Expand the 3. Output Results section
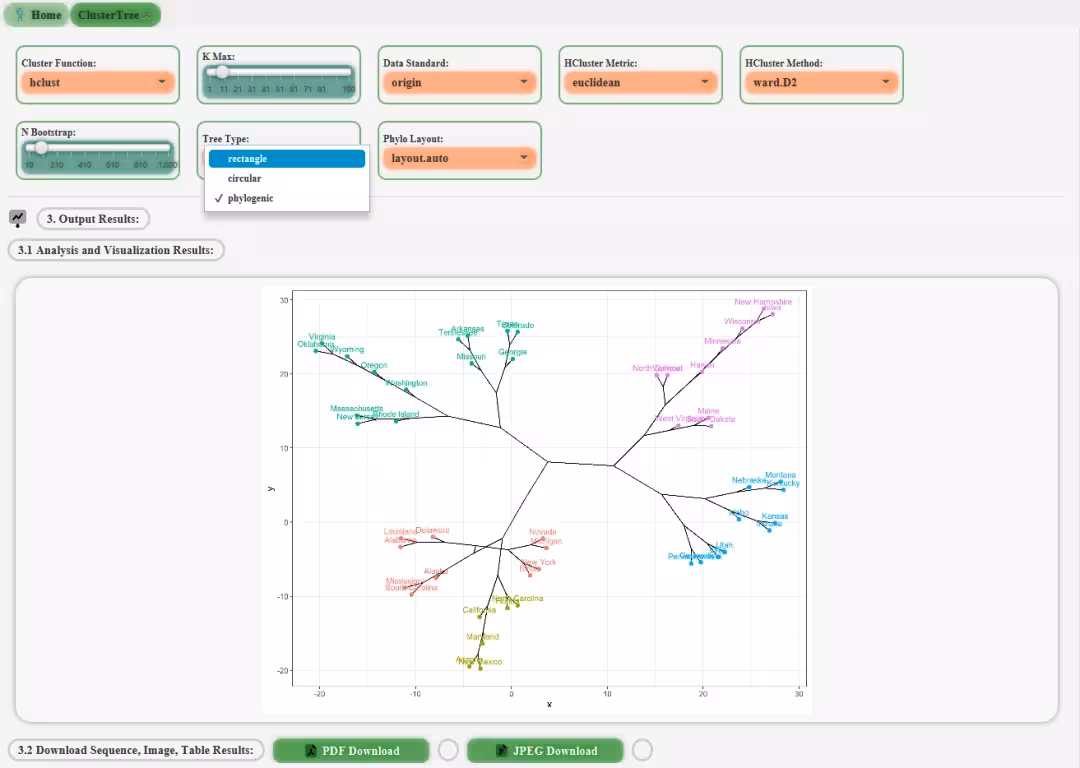This screenshot has height=768, width=1080. pyautogui.click(x=93, y=219)
